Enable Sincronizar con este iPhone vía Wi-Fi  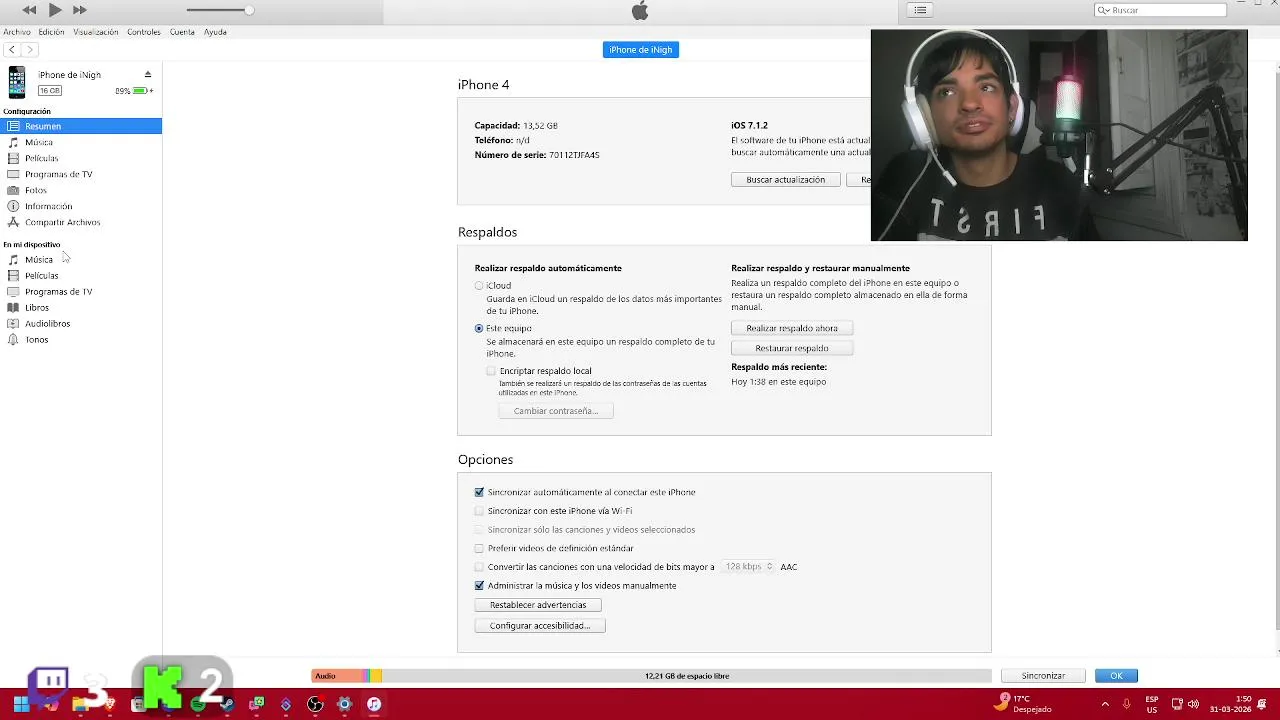479,511
